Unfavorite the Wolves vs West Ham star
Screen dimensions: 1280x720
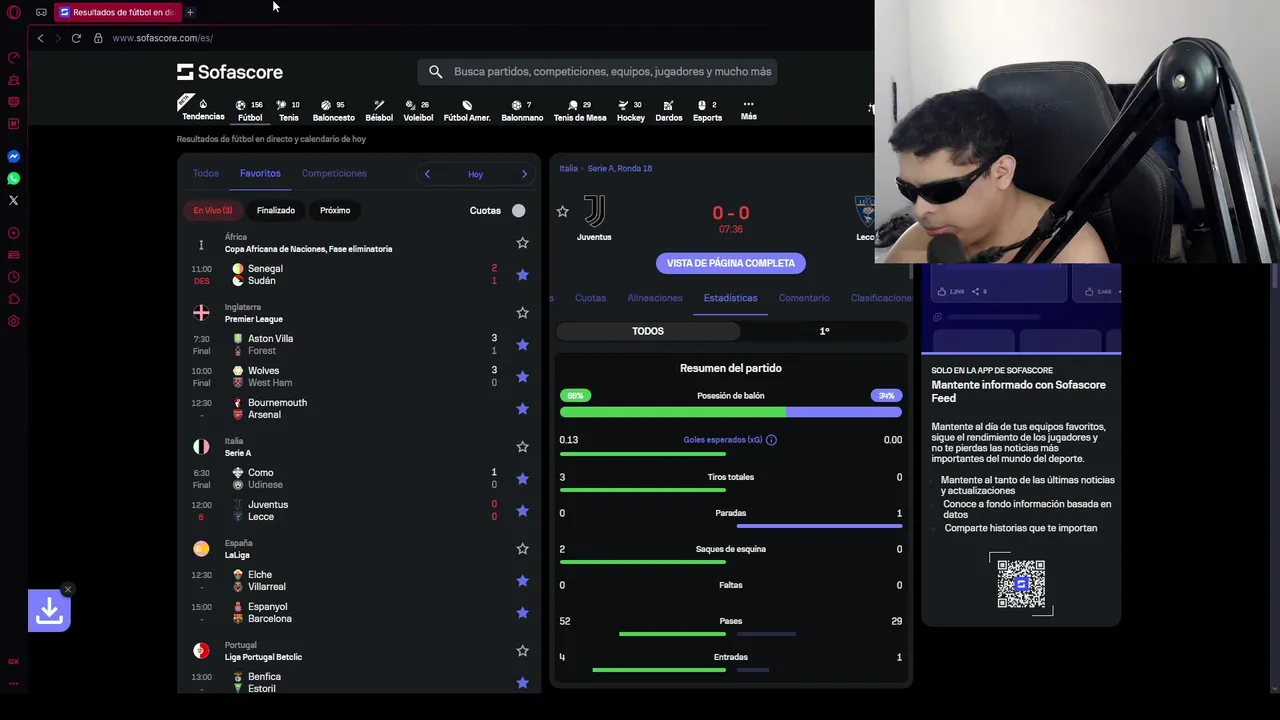tap(522, 377)
